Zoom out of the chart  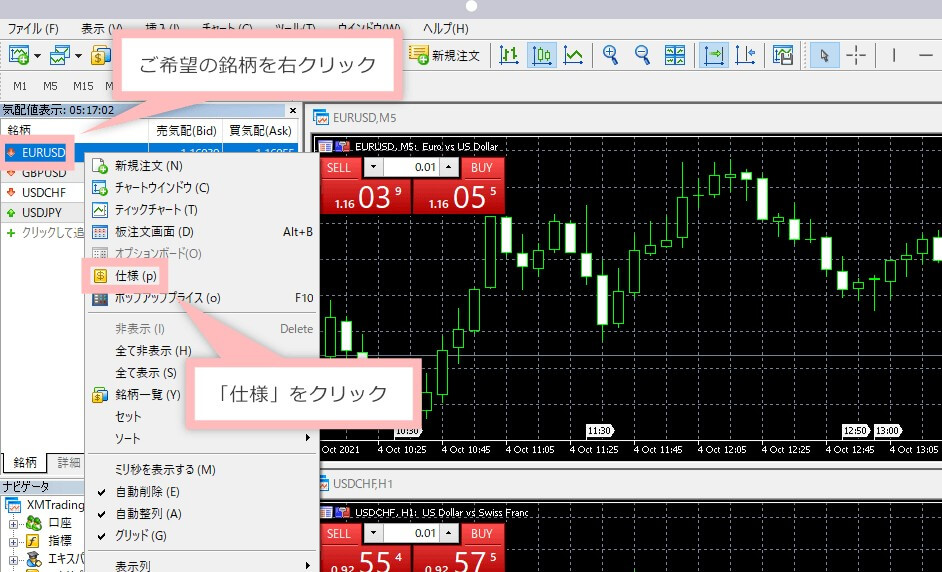click(x=642, y=55)
